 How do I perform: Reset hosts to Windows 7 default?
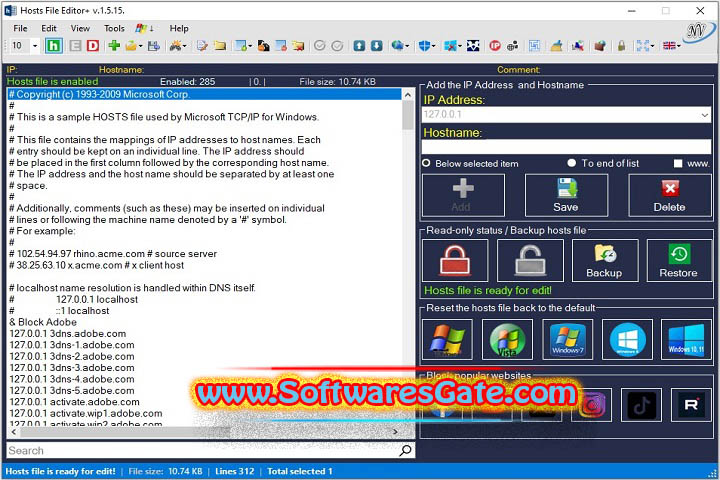coord(568,339)
